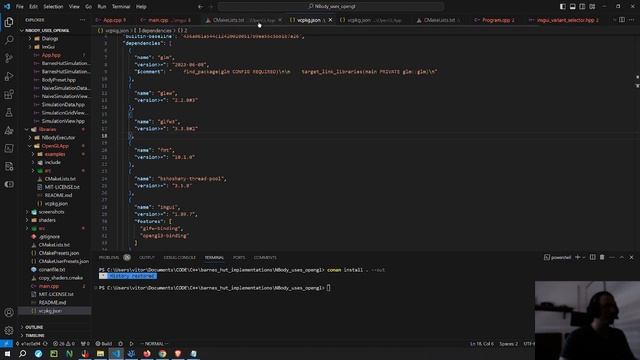The height and width of the screenshot is (360, 640).
Task: Open editor more actions ellipsis
Action: pyautogui.click(x=632, y=20)
